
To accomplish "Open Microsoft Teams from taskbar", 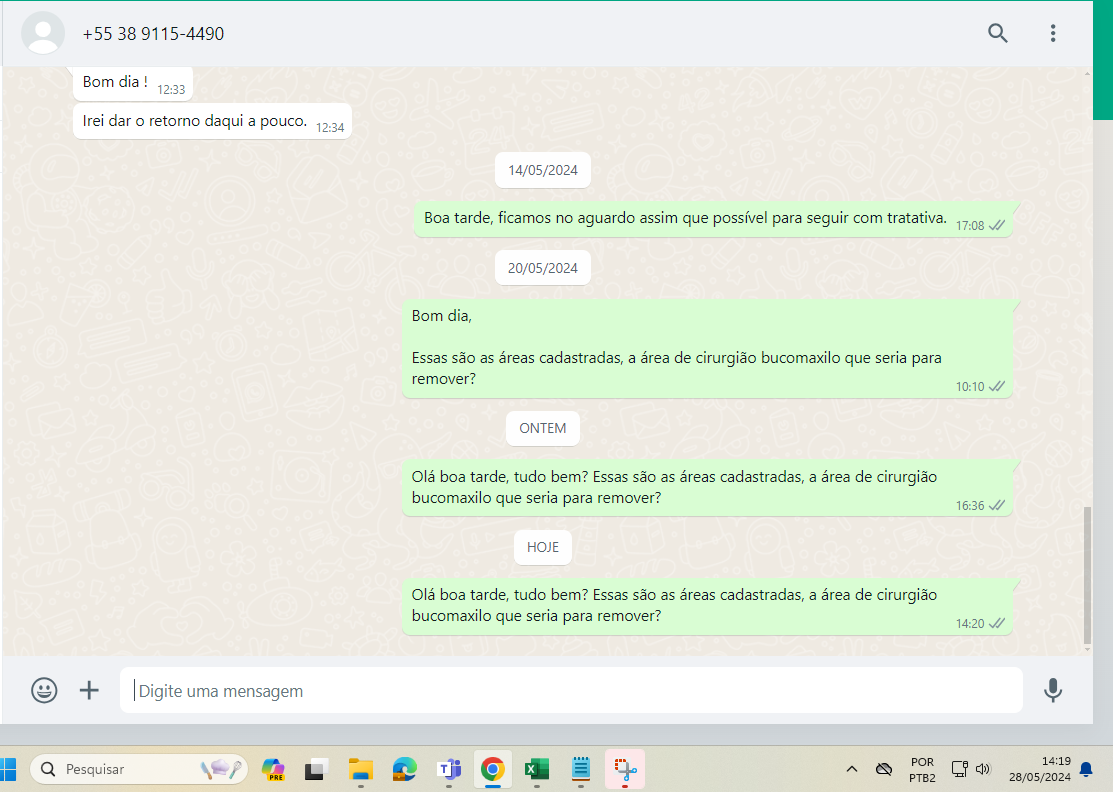I will [x=449, y=769].
